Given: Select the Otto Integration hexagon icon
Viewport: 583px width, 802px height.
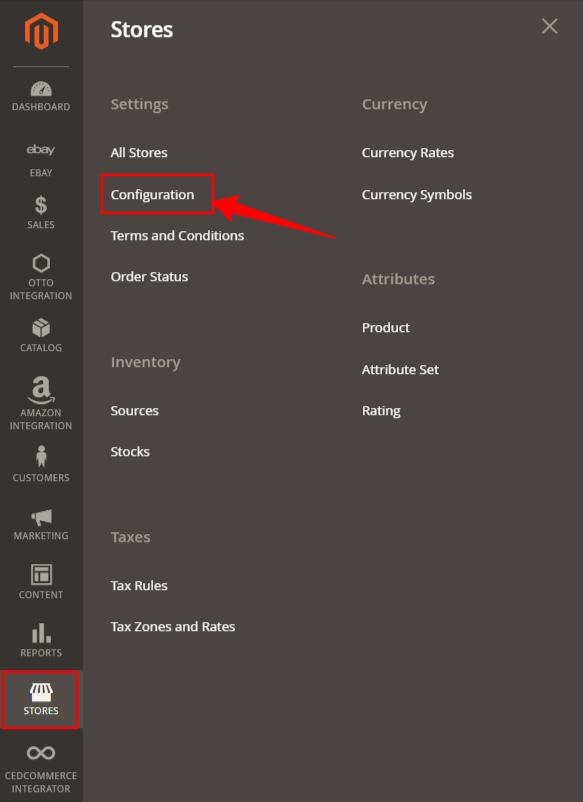Looking at the screenshot, I should [41, 263].
